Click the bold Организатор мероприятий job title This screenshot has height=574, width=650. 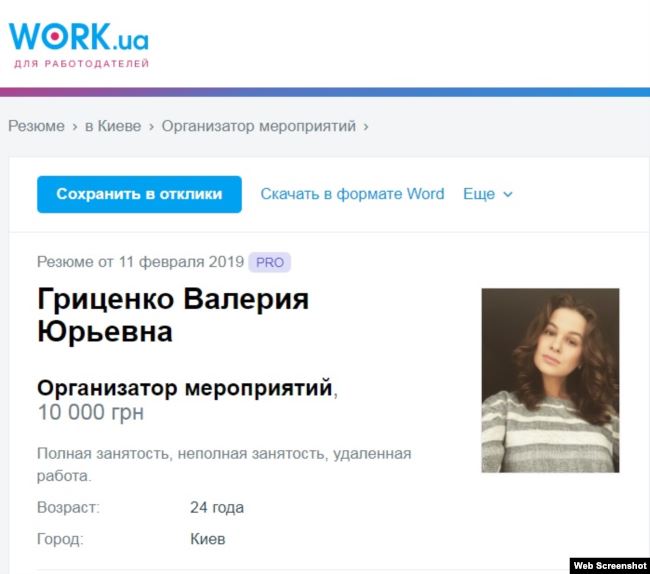coord(184,388)
